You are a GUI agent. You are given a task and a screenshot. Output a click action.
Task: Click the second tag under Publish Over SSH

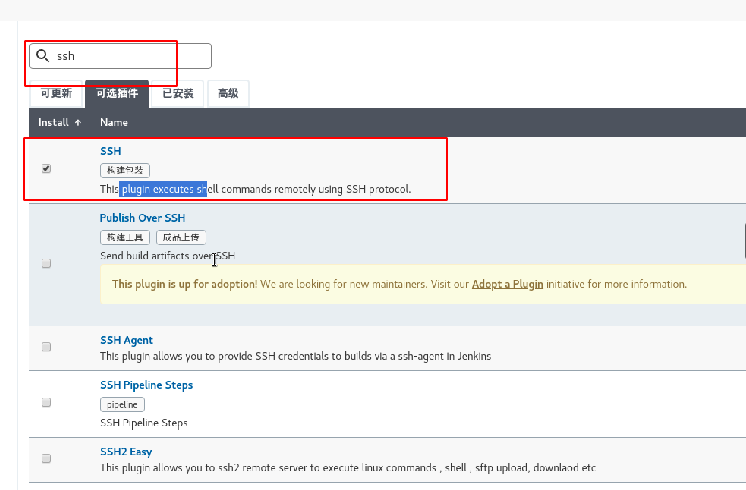(x=181, y=237)
